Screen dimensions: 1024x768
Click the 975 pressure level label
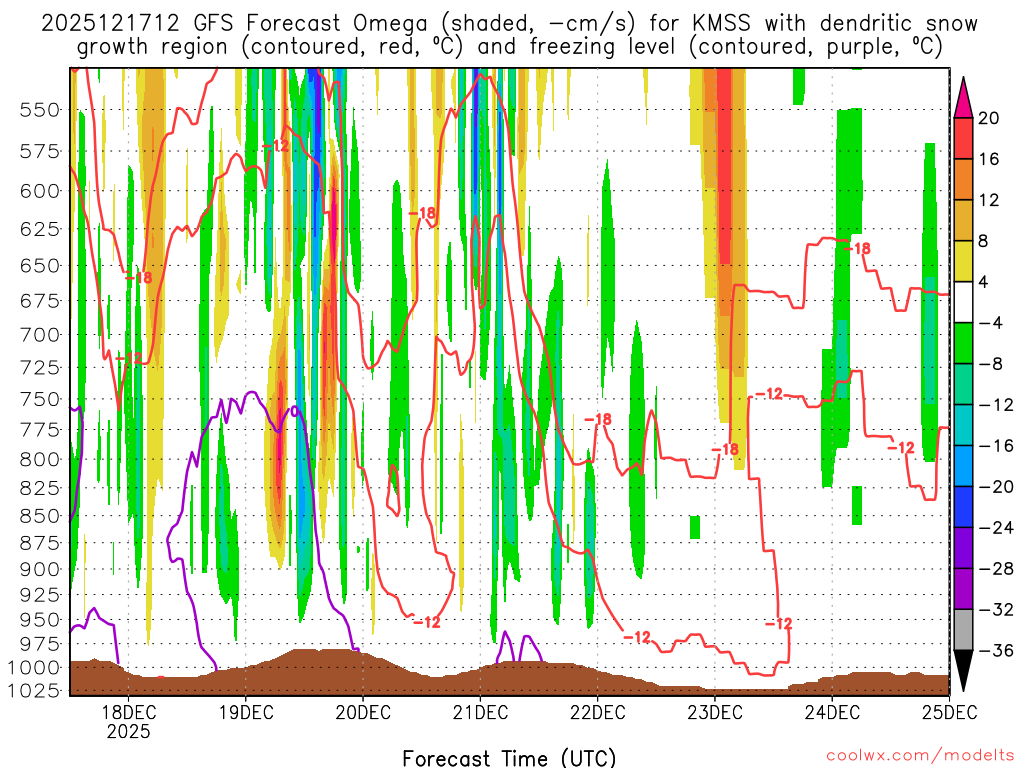click(x=40, y=644)
